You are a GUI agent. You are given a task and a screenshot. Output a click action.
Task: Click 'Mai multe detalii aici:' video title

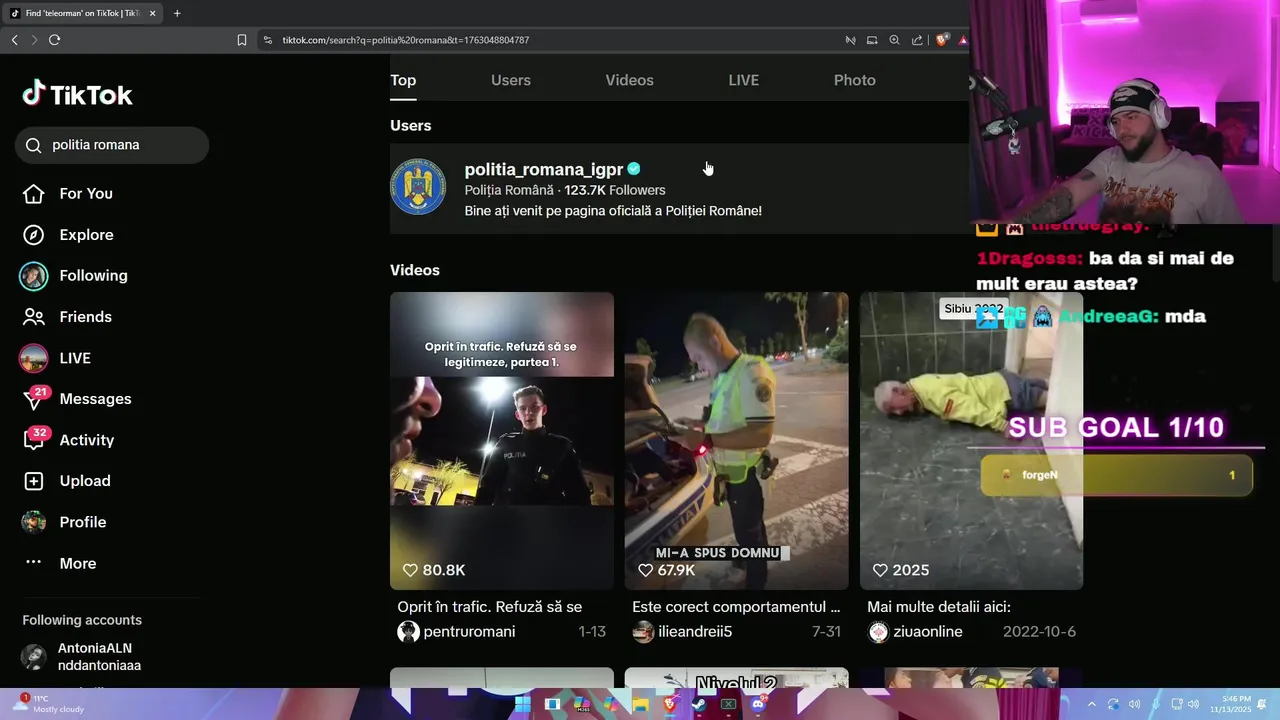click(x=939, y=607)
